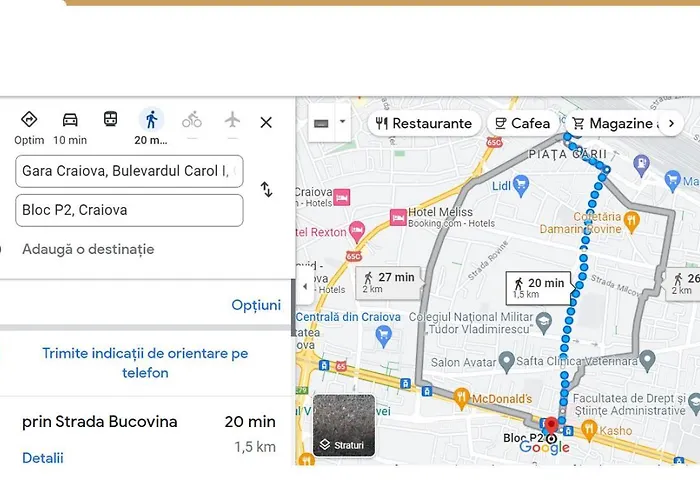Open the map view dropdown at top left

[330, 123]
